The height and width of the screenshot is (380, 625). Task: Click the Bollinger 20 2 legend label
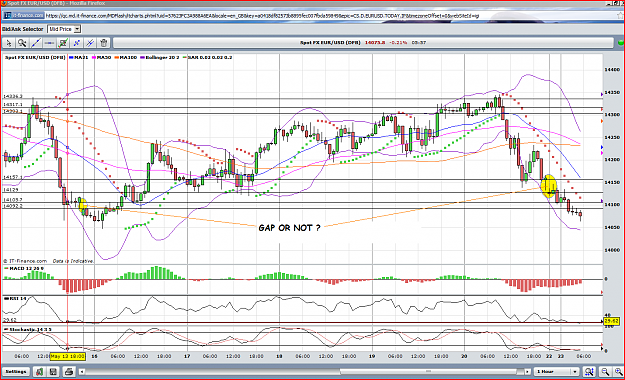tap(159, 57)
